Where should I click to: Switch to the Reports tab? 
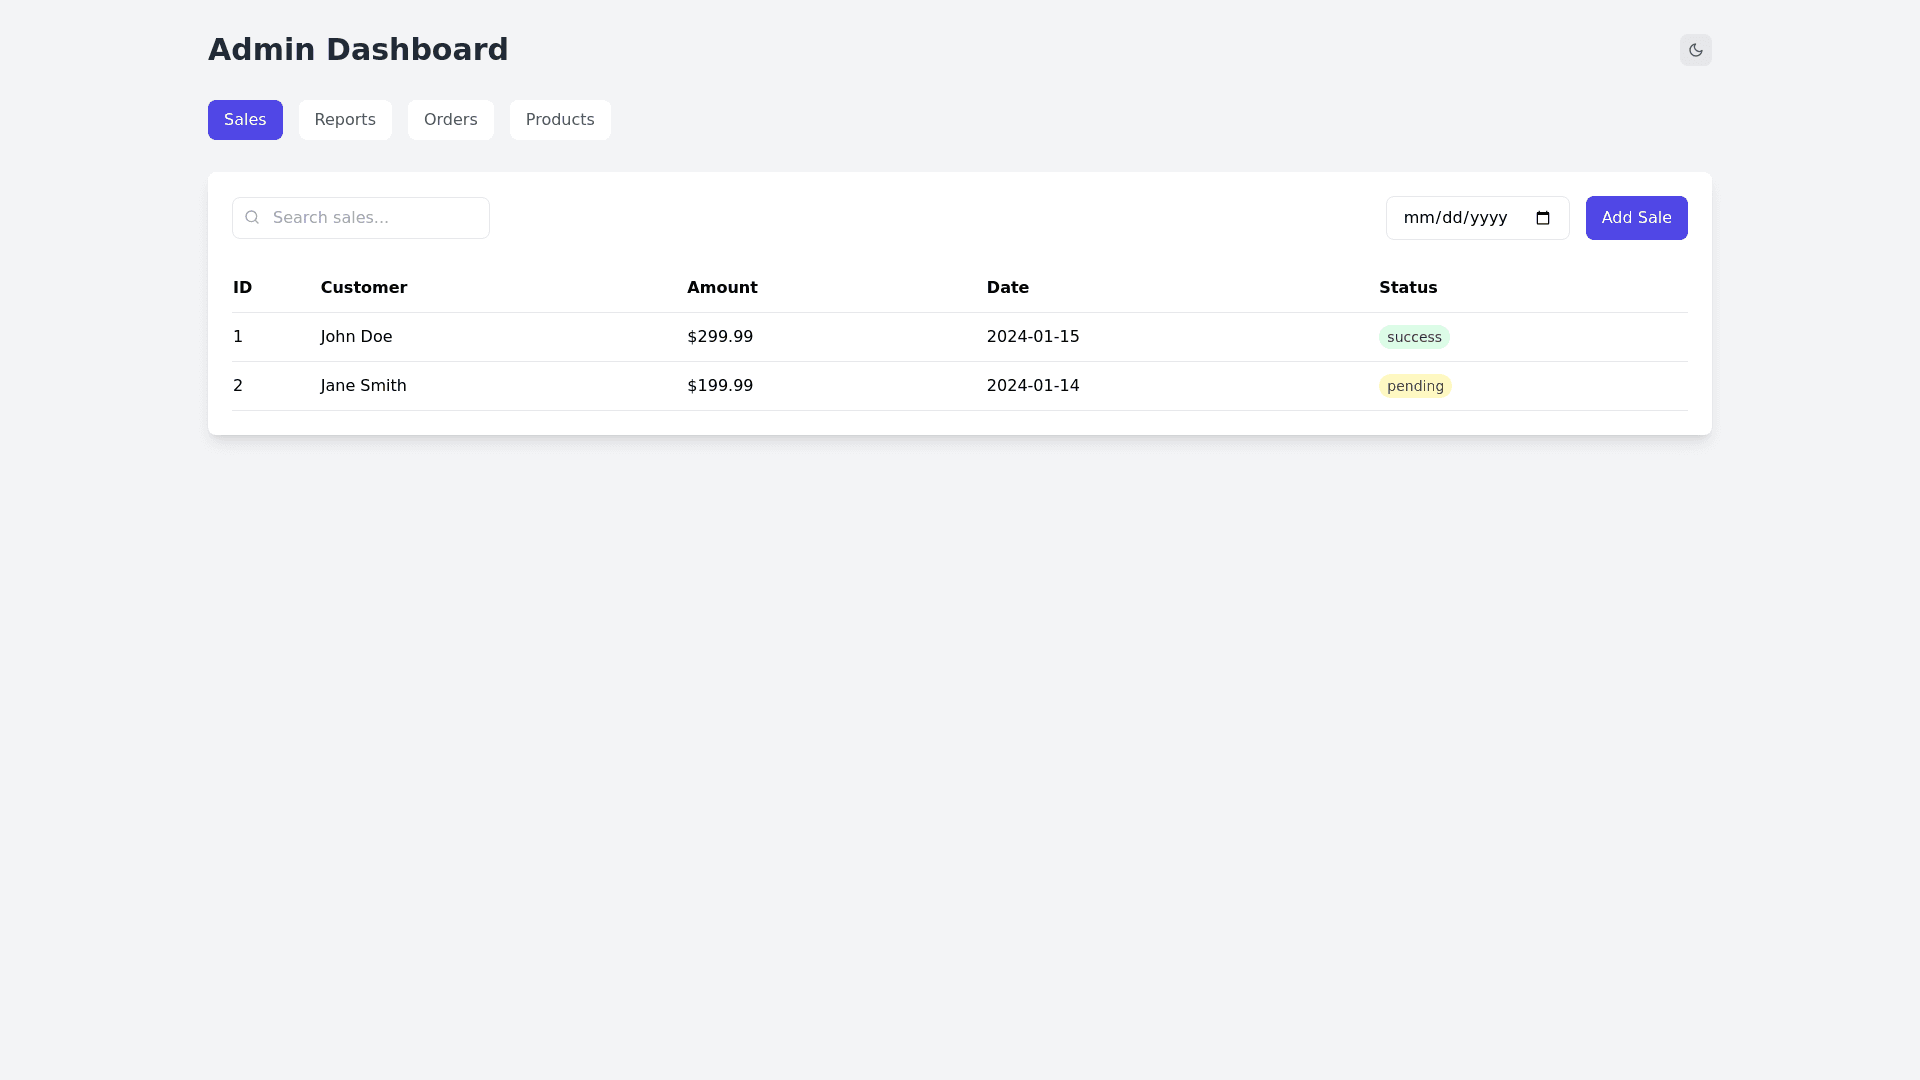[x=344, y=119]
